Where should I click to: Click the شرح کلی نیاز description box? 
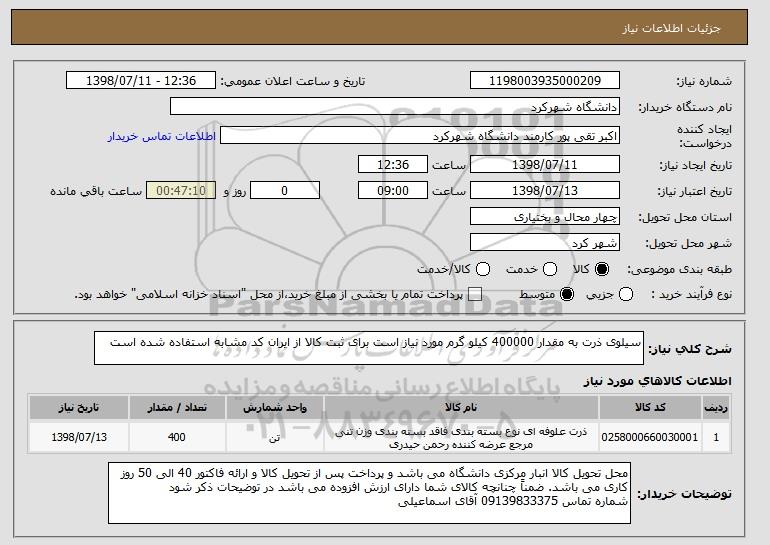click(369, 348)
